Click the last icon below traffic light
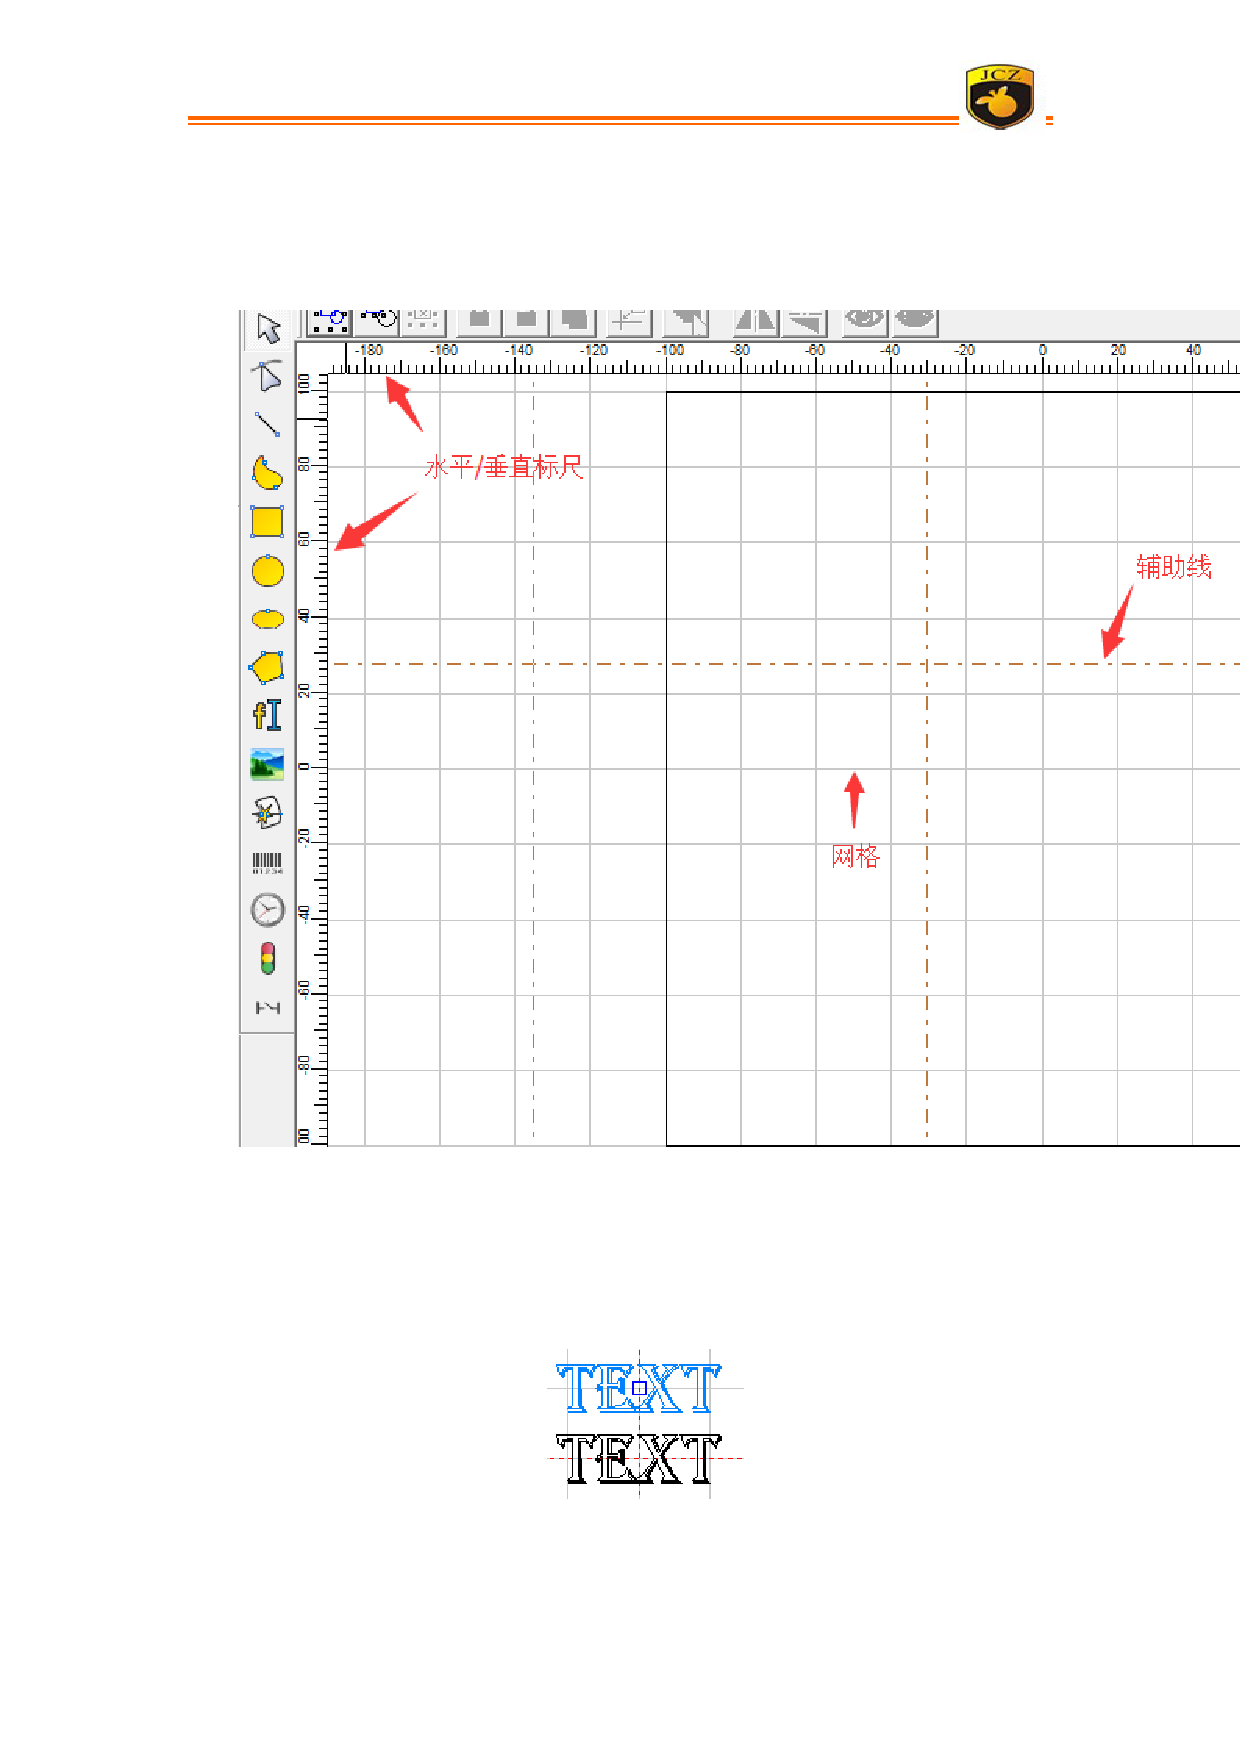Viewport: 1240px width, 1754px height. tap(267, 1007)
